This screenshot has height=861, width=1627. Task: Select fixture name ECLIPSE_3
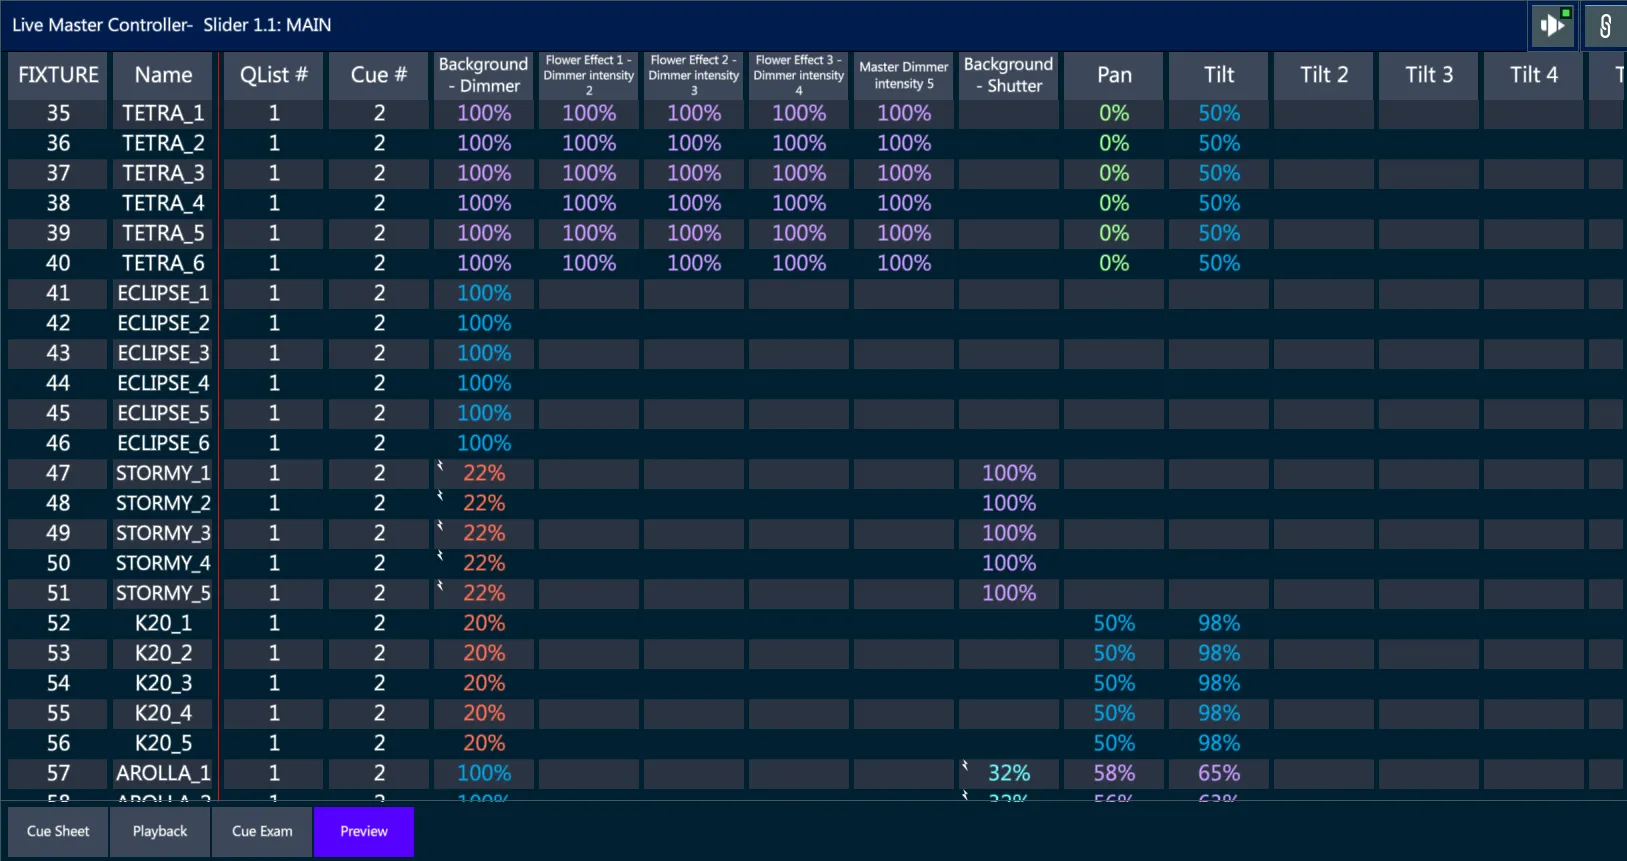coord(164,353)
